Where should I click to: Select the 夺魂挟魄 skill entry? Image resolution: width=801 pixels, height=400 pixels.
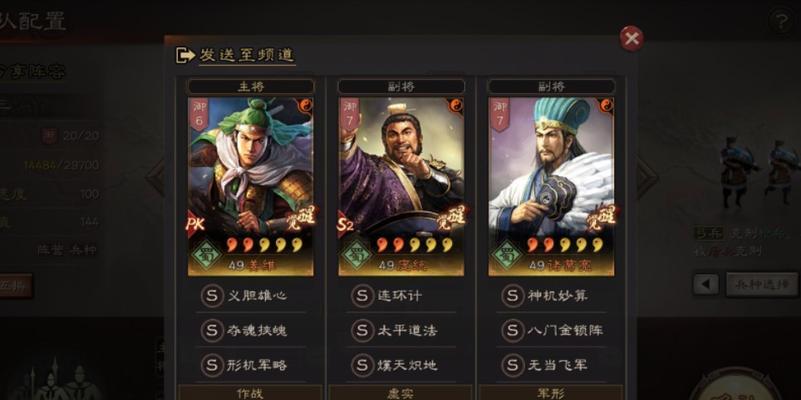(251, 331)
